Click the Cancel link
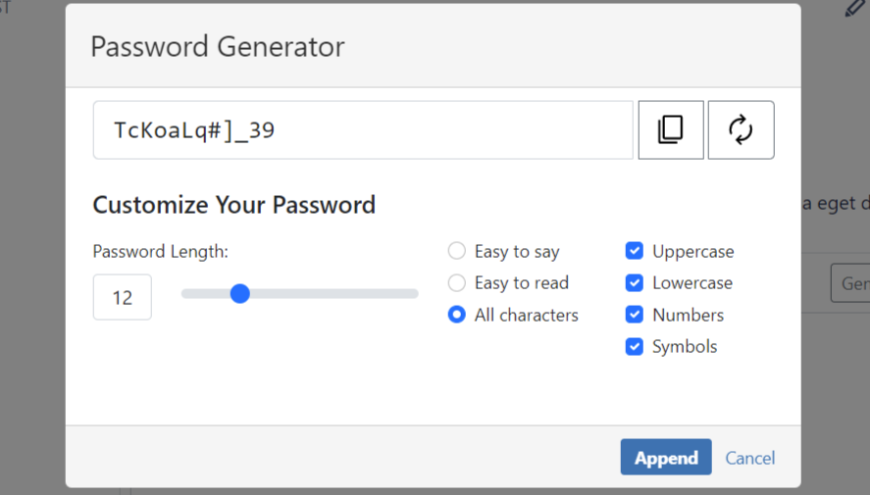Viewport: 870px width, 495px height. click(750, 458)
